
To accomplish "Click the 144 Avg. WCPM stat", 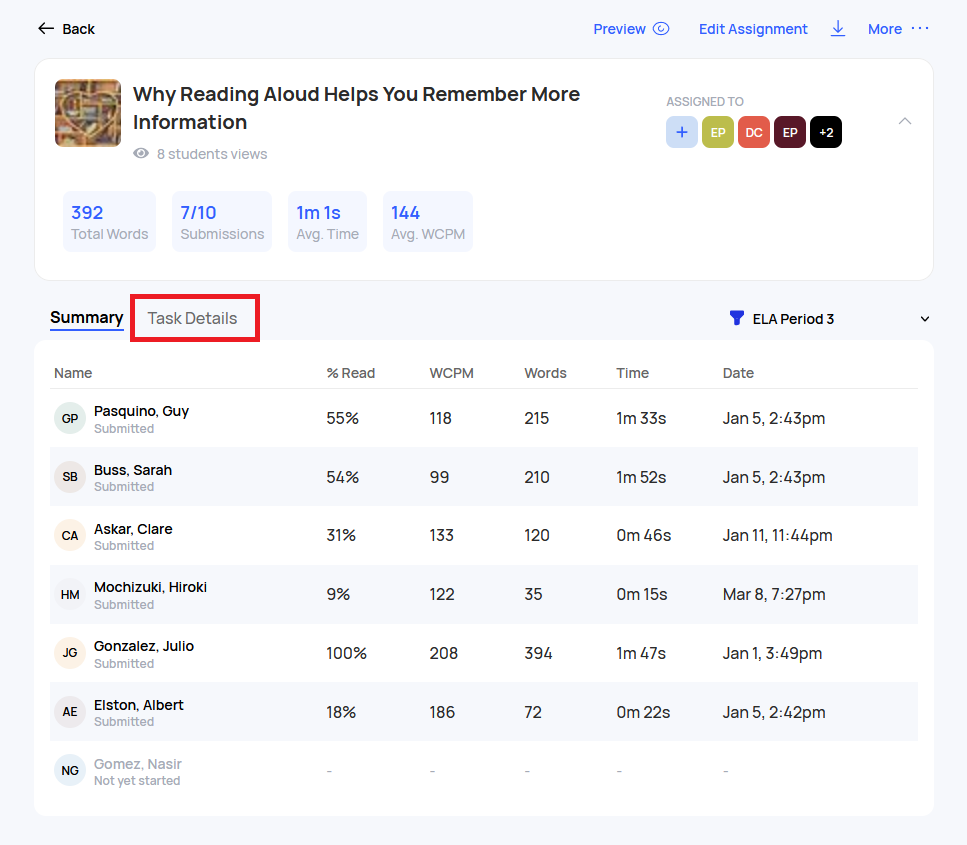I will (428, 221).
